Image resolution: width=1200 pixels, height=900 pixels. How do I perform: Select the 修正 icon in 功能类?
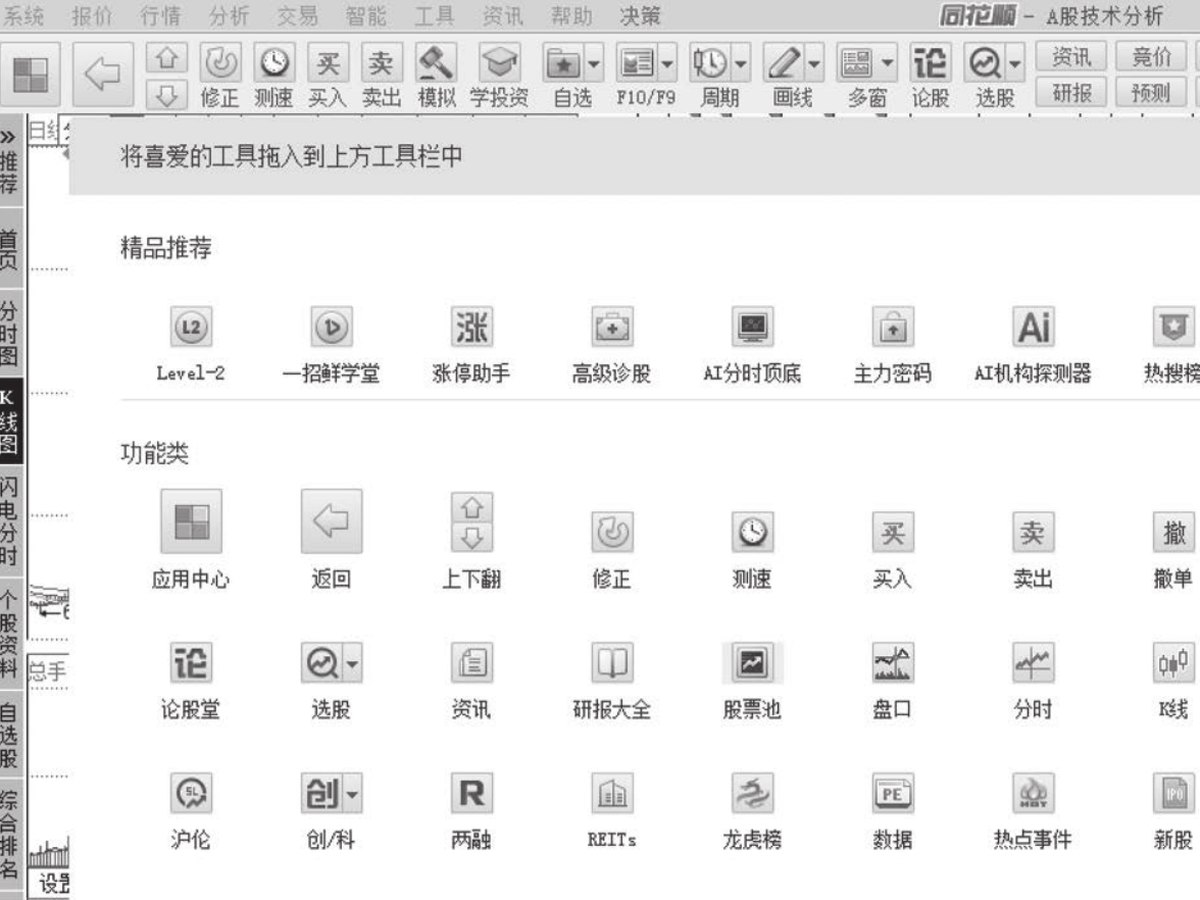point(611,533)
